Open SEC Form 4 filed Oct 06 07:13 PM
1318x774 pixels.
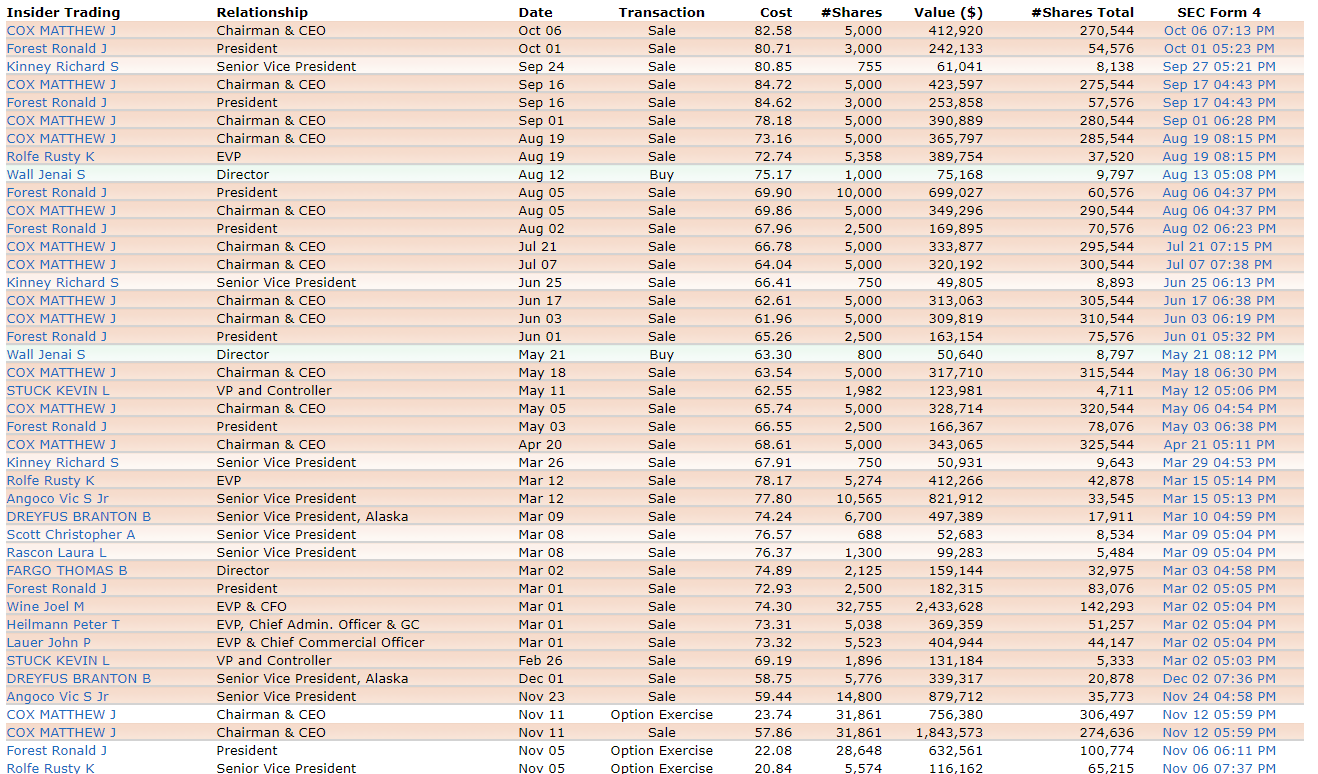point(1218,31)
